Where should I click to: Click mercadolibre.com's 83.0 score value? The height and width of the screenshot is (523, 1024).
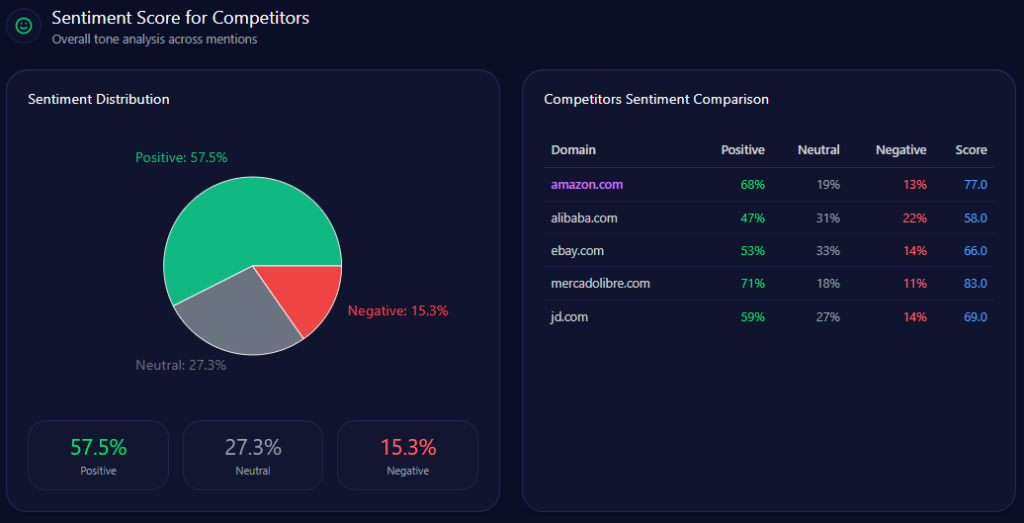pos(975,283)
